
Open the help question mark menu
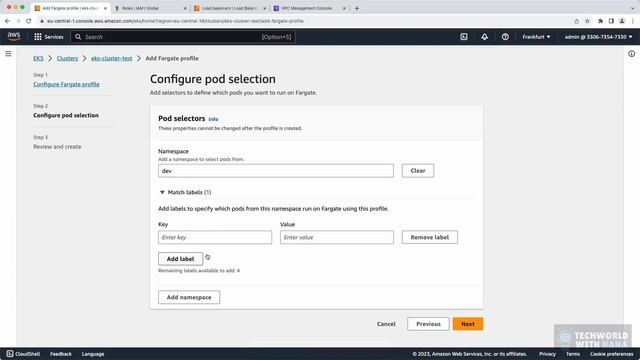tap(505, 37)
